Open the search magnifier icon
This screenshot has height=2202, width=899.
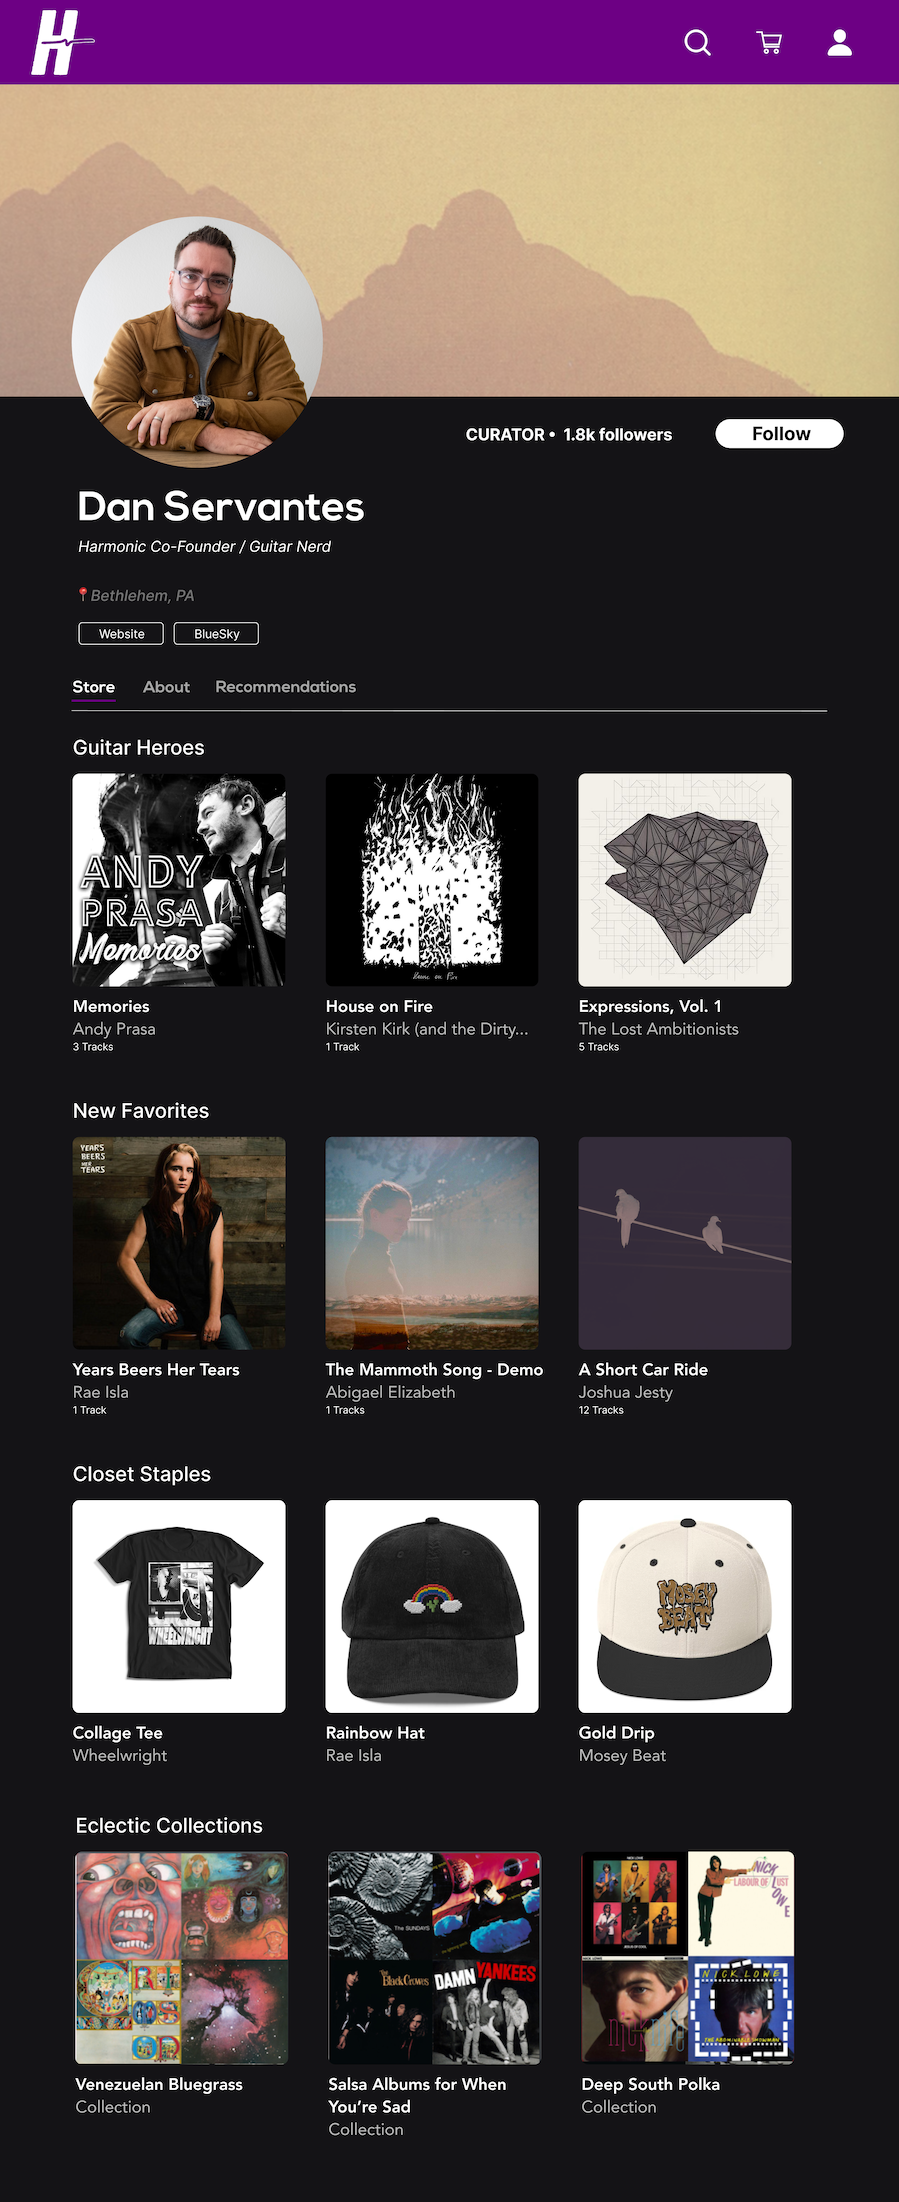(x=697, y=43)
